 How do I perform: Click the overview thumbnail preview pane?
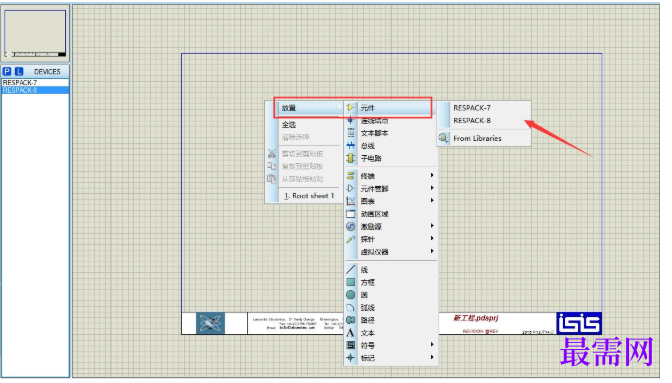click(x=35, y=33)
